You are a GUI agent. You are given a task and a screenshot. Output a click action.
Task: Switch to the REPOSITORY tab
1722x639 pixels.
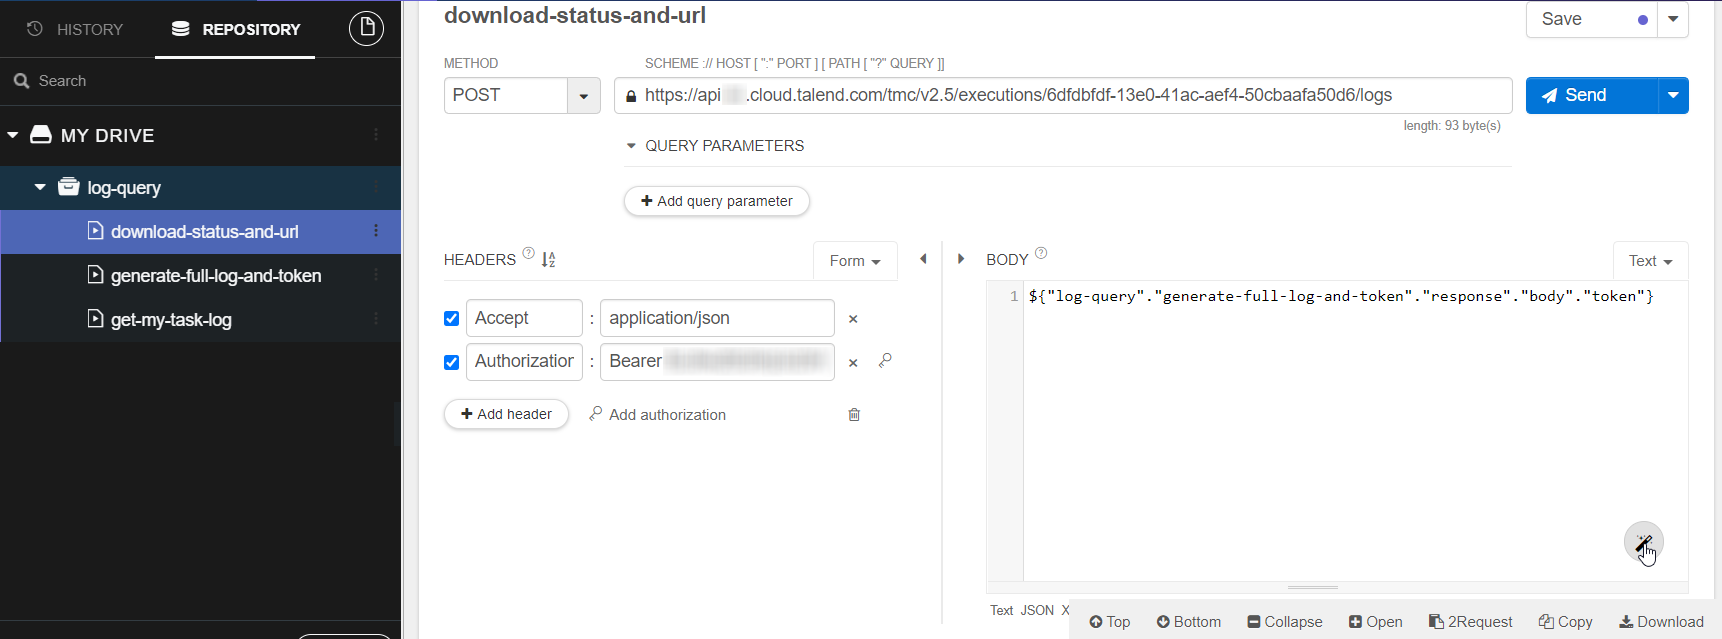[x=235, y=29]
